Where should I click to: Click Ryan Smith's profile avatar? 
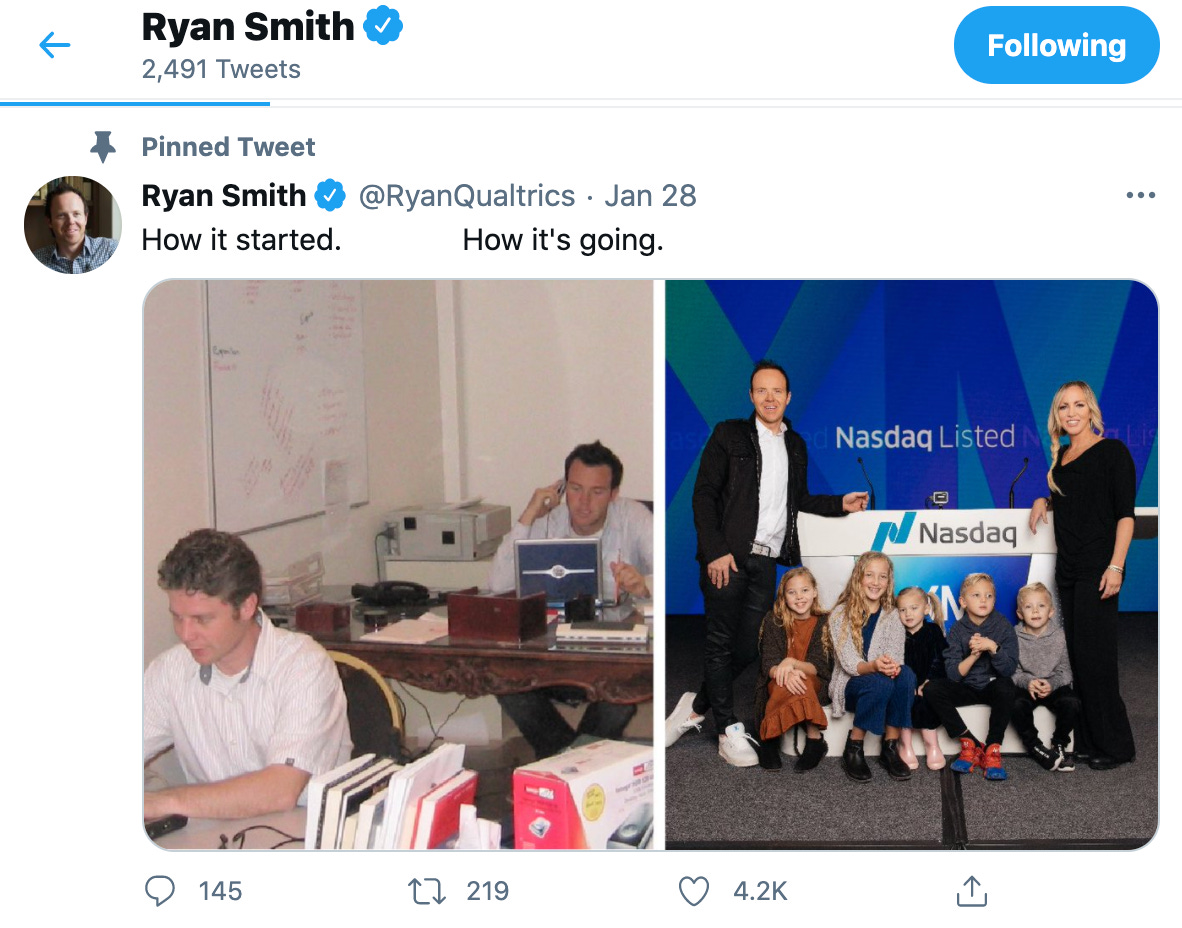72,225
